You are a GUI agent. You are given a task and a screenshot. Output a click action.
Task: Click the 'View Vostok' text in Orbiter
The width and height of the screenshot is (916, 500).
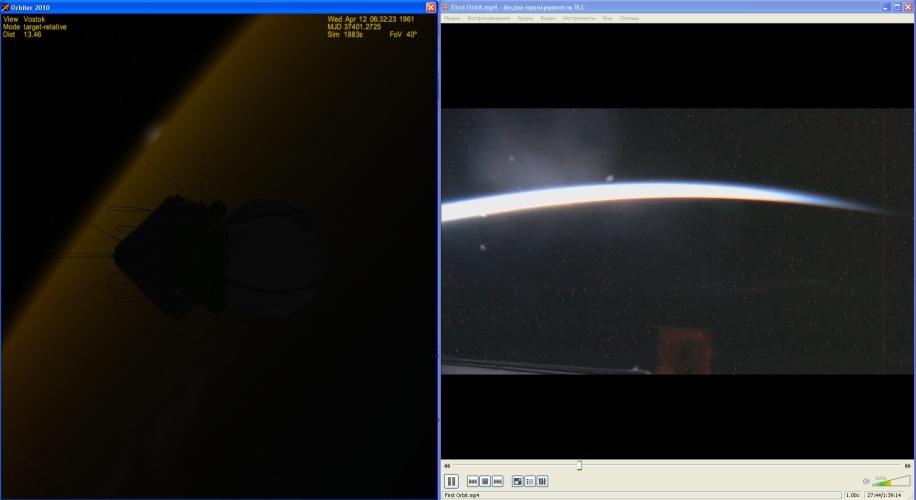(x=24, y=19)
